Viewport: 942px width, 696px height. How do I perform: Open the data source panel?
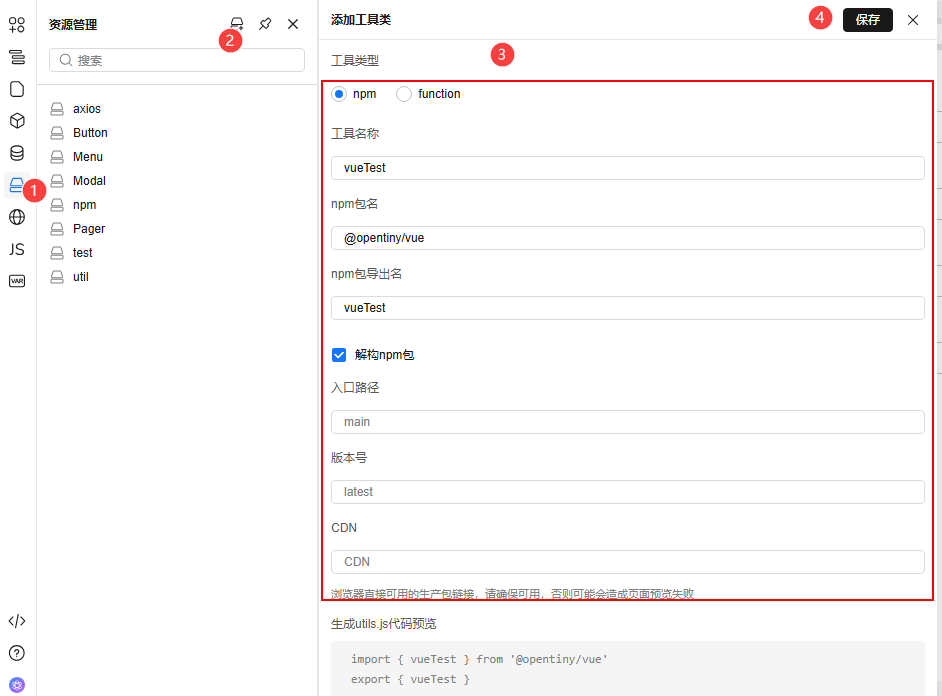[16, 153]
